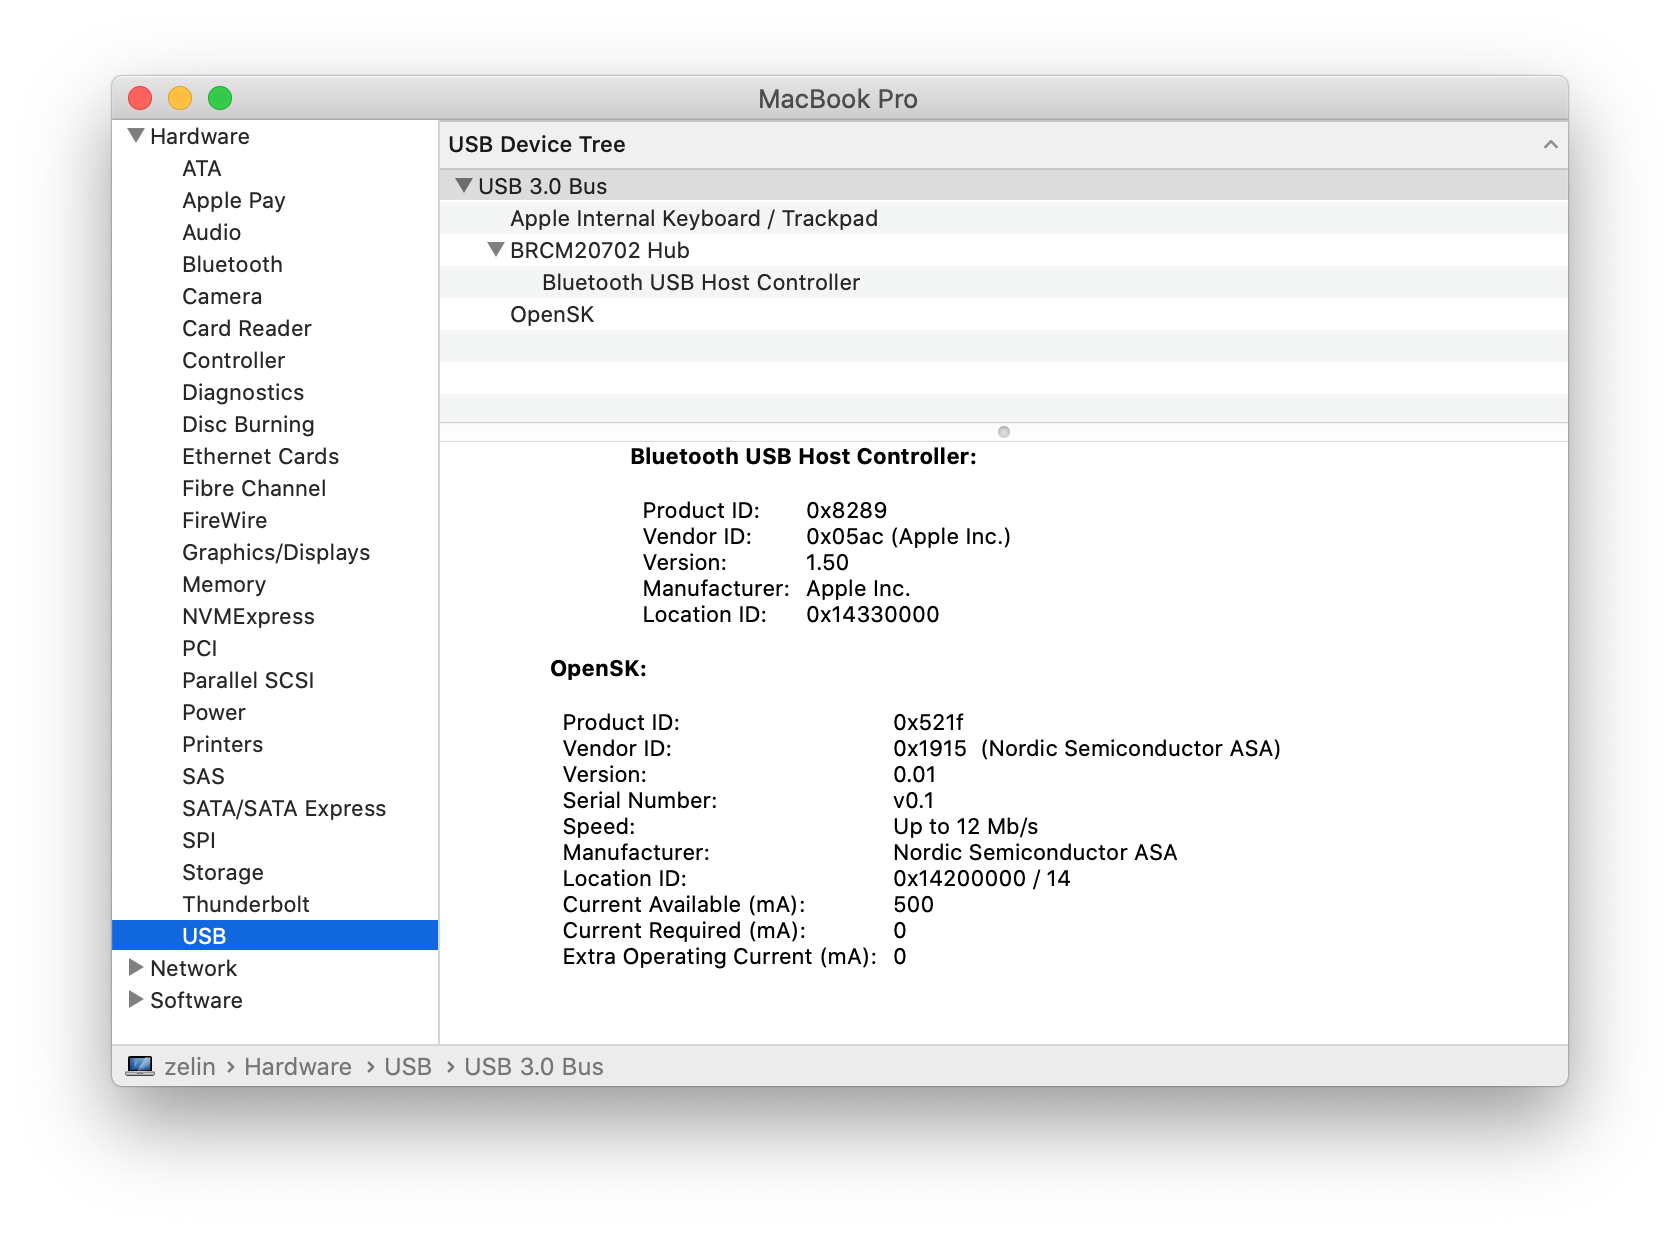Click Hardware in the path bar

pos(297,1066)
